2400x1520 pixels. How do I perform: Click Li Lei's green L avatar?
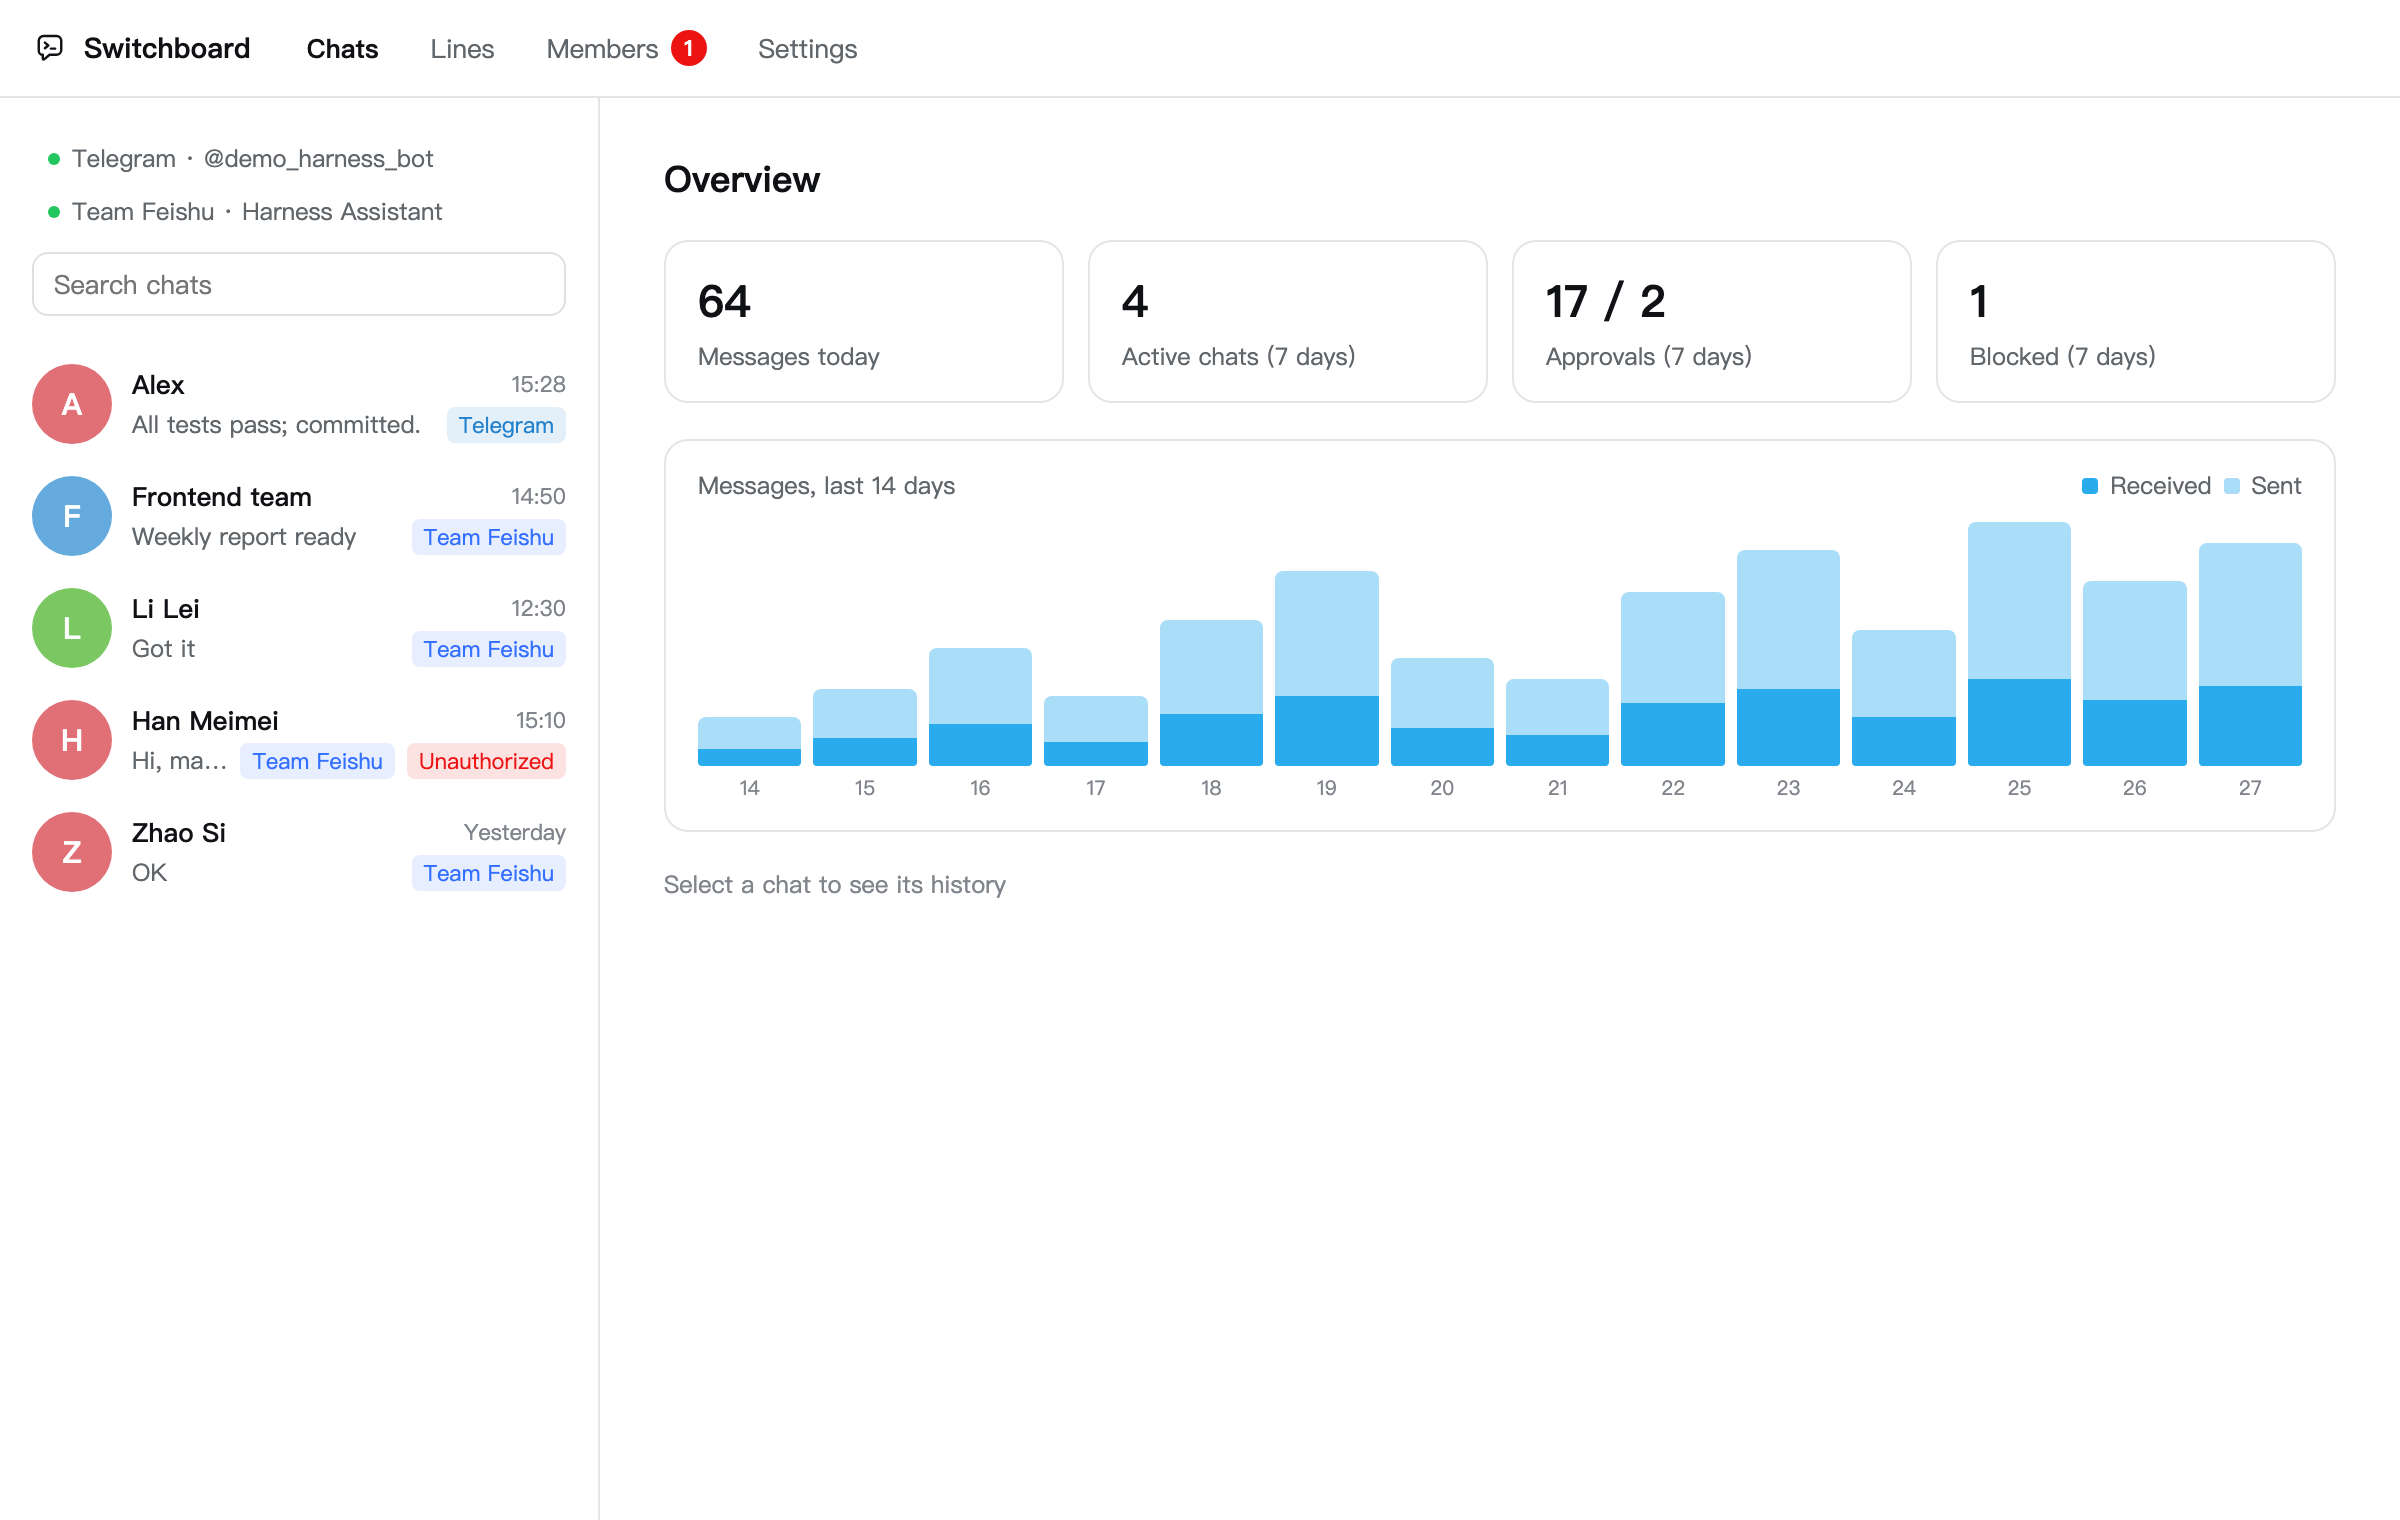[72, 628]
